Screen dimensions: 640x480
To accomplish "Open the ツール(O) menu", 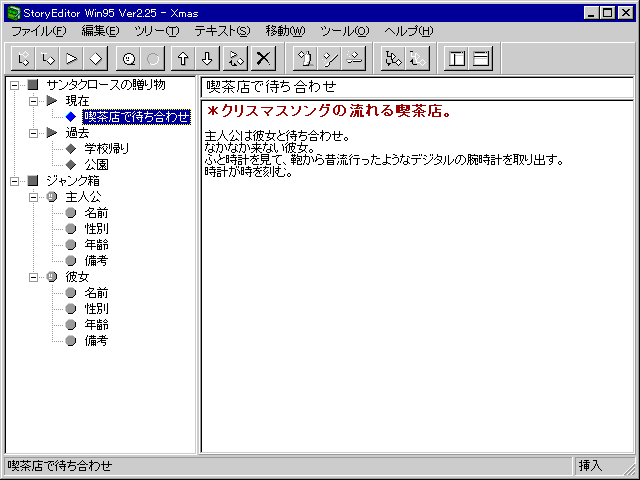I will click(344, 31).
